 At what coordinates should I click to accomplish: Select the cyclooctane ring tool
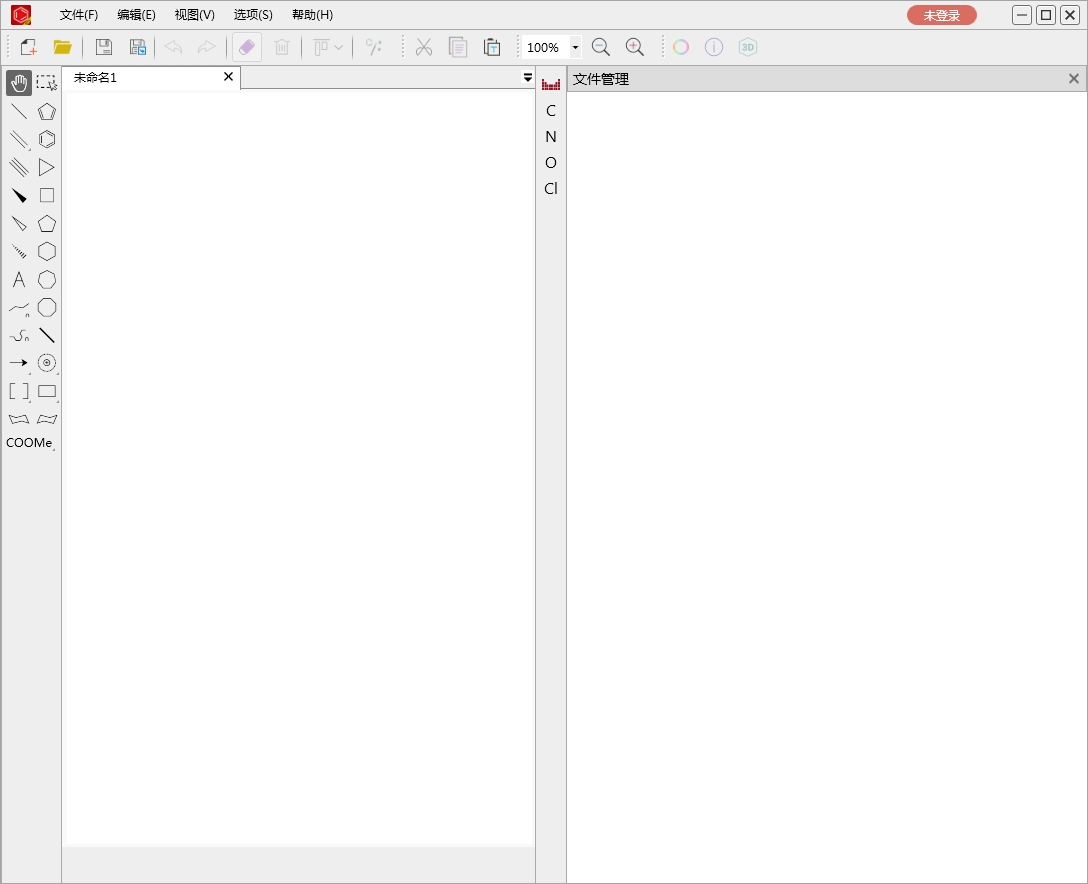[46, 307]
